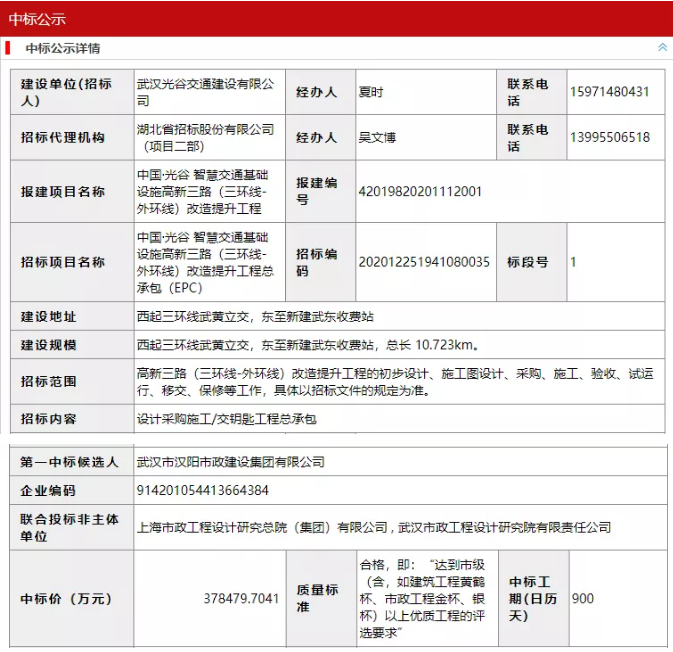Screen dimensions: 673x652
Task: Select the 中标公示详情 section heading
Action: pyautogui.click(x=63, y=49)
